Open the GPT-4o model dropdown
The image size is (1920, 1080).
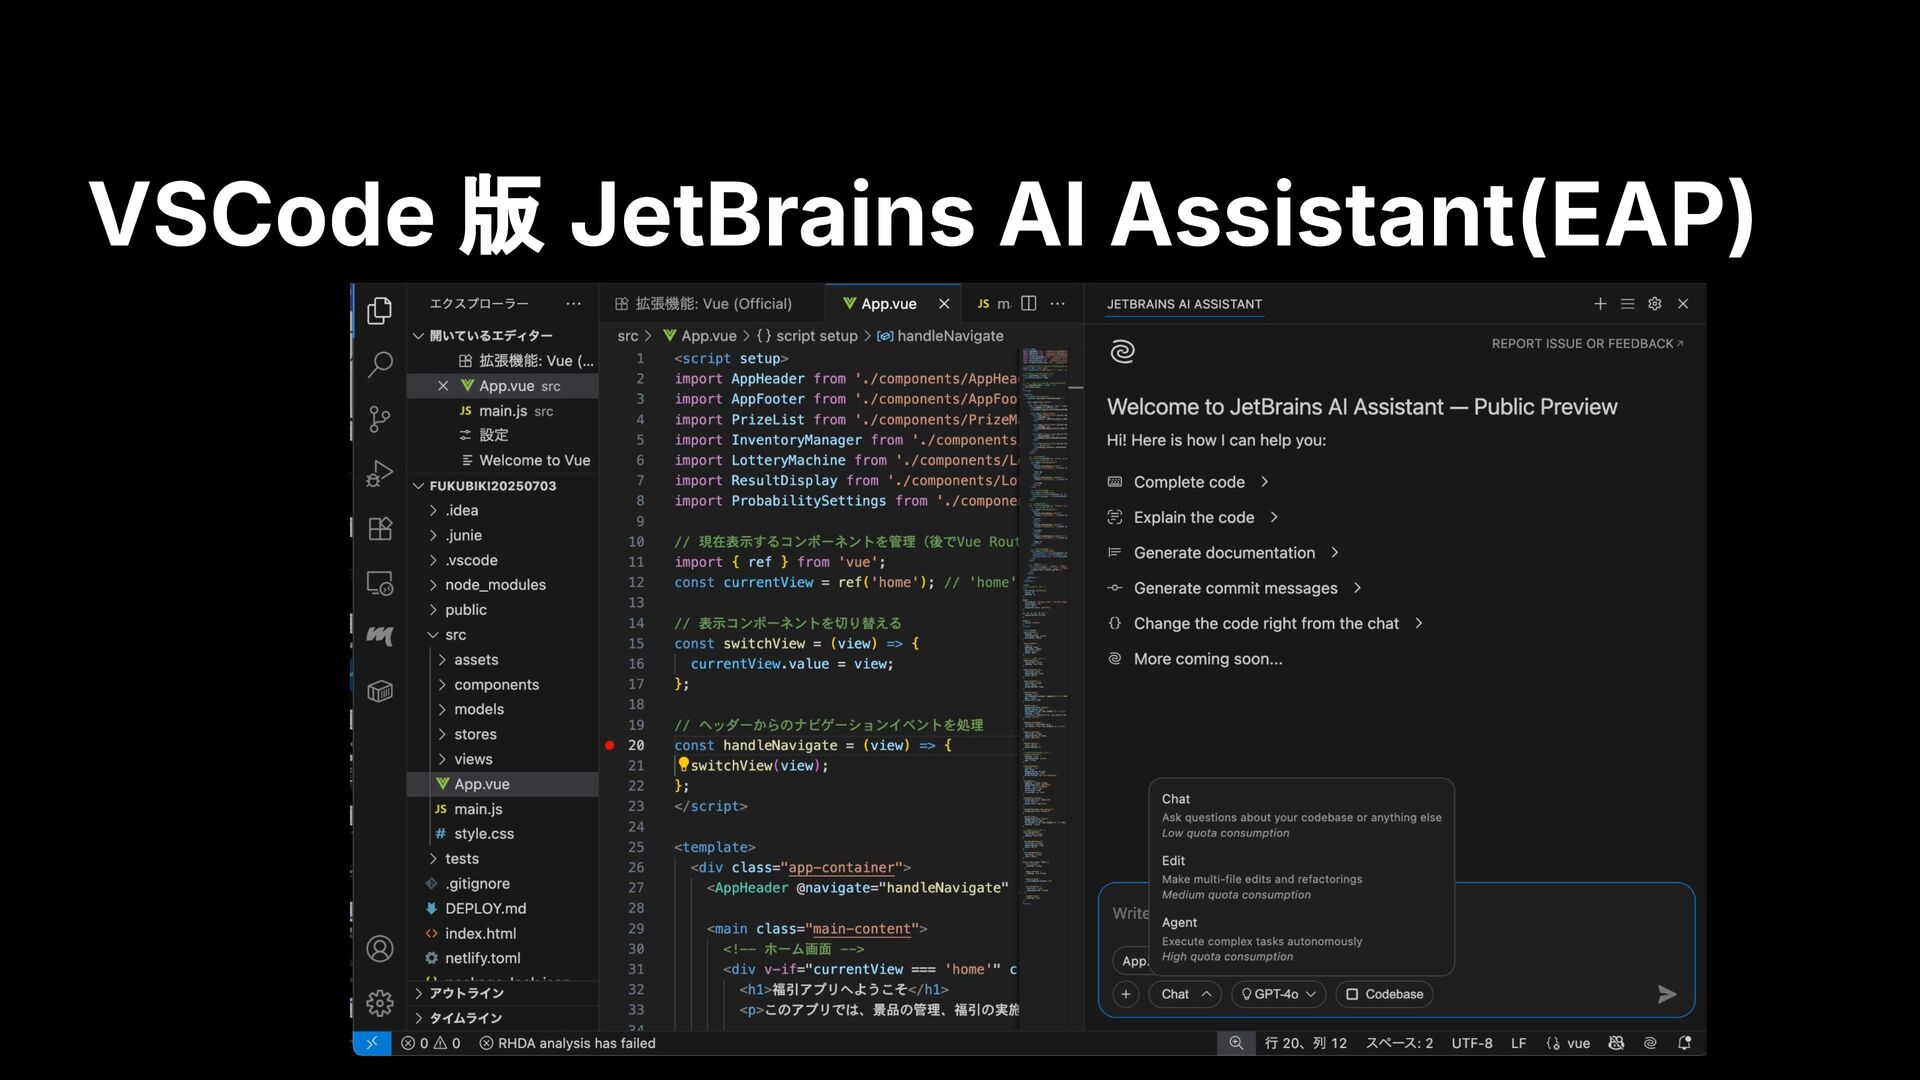[1279, 994]
